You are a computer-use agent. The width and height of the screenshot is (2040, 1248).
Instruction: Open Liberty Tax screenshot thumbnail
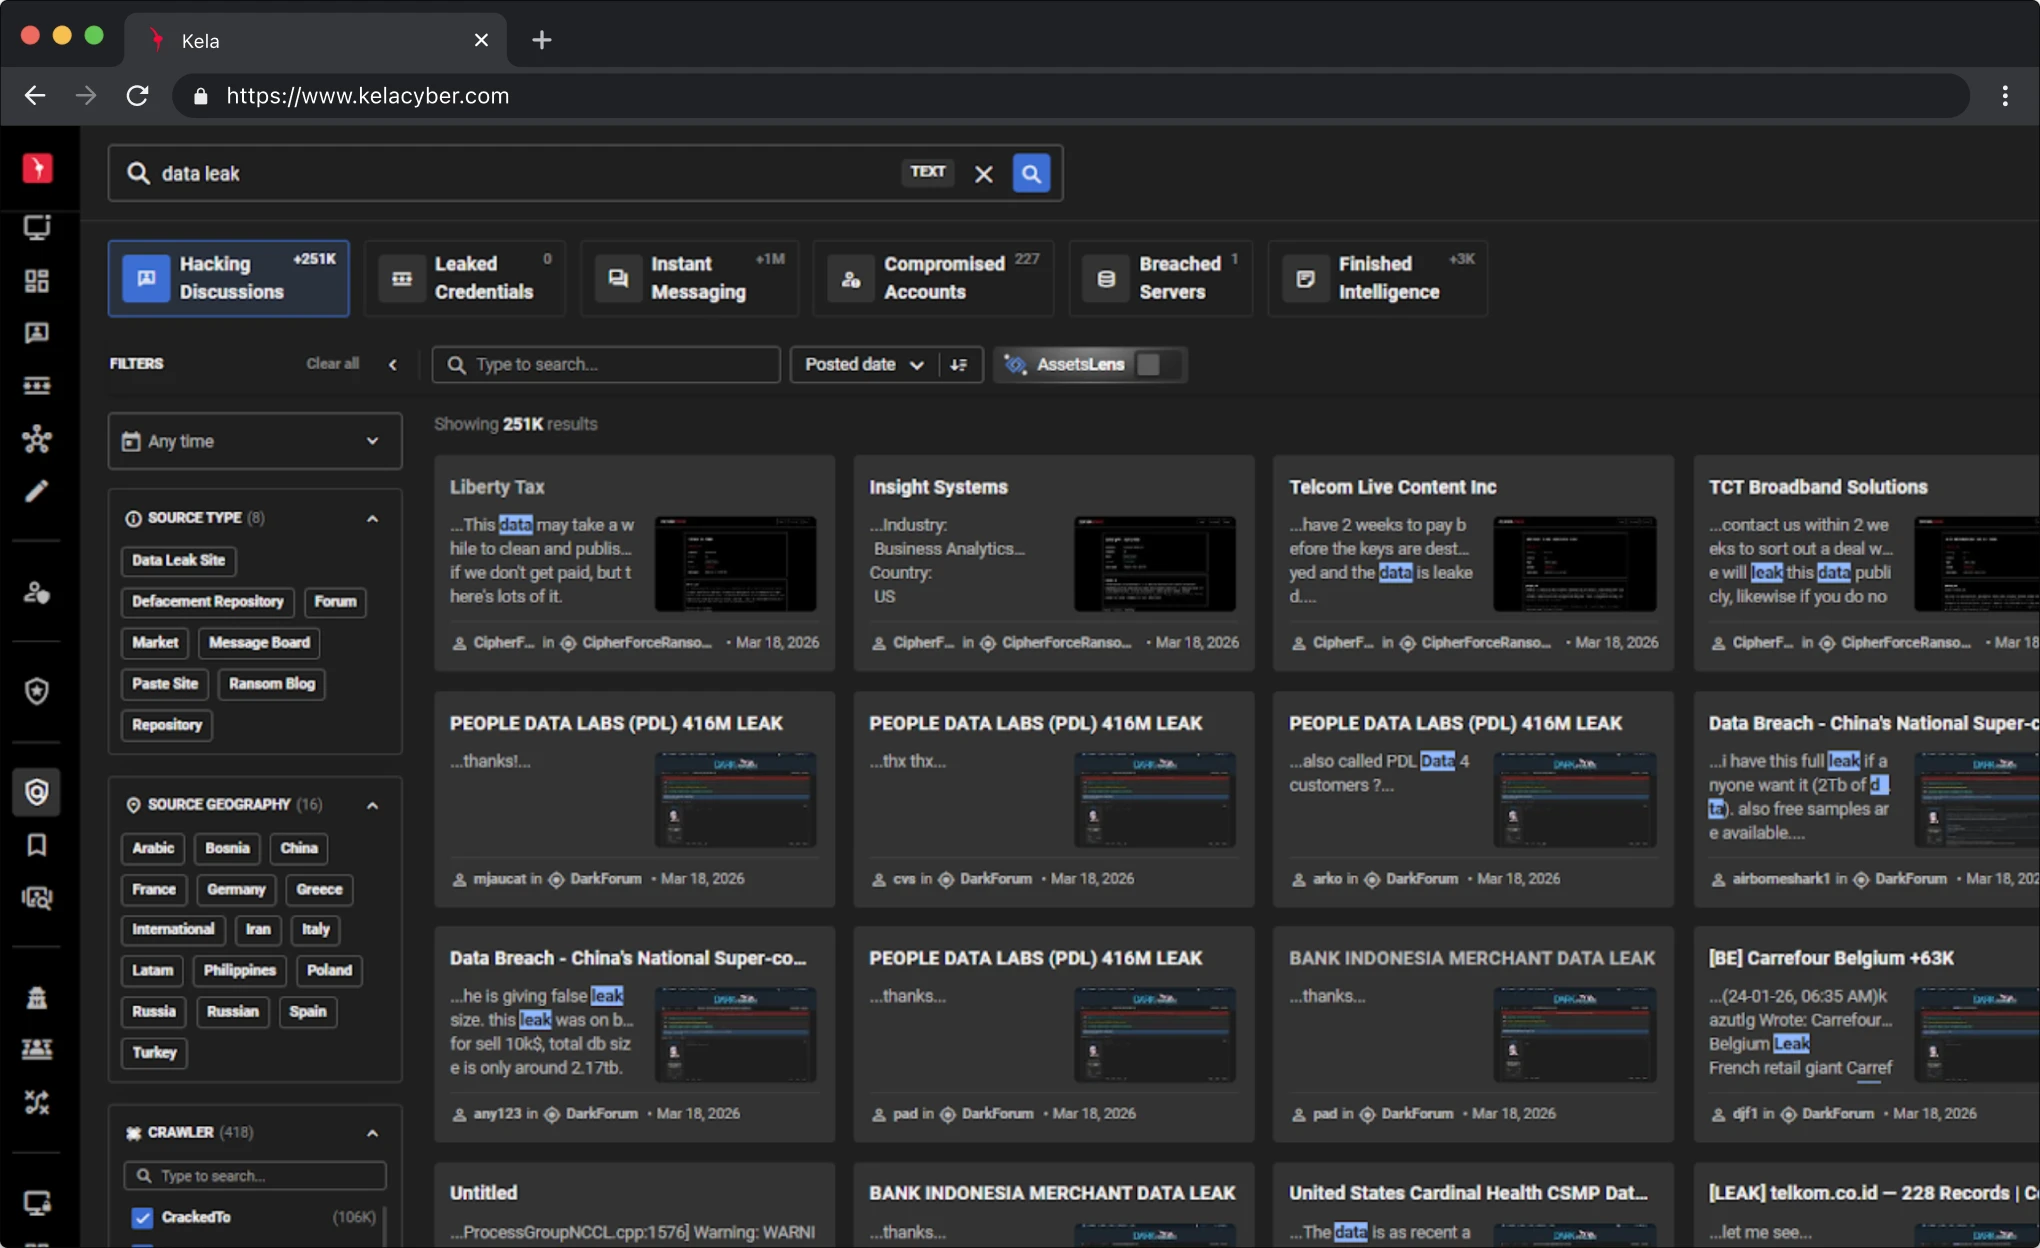tap(735, 564)
